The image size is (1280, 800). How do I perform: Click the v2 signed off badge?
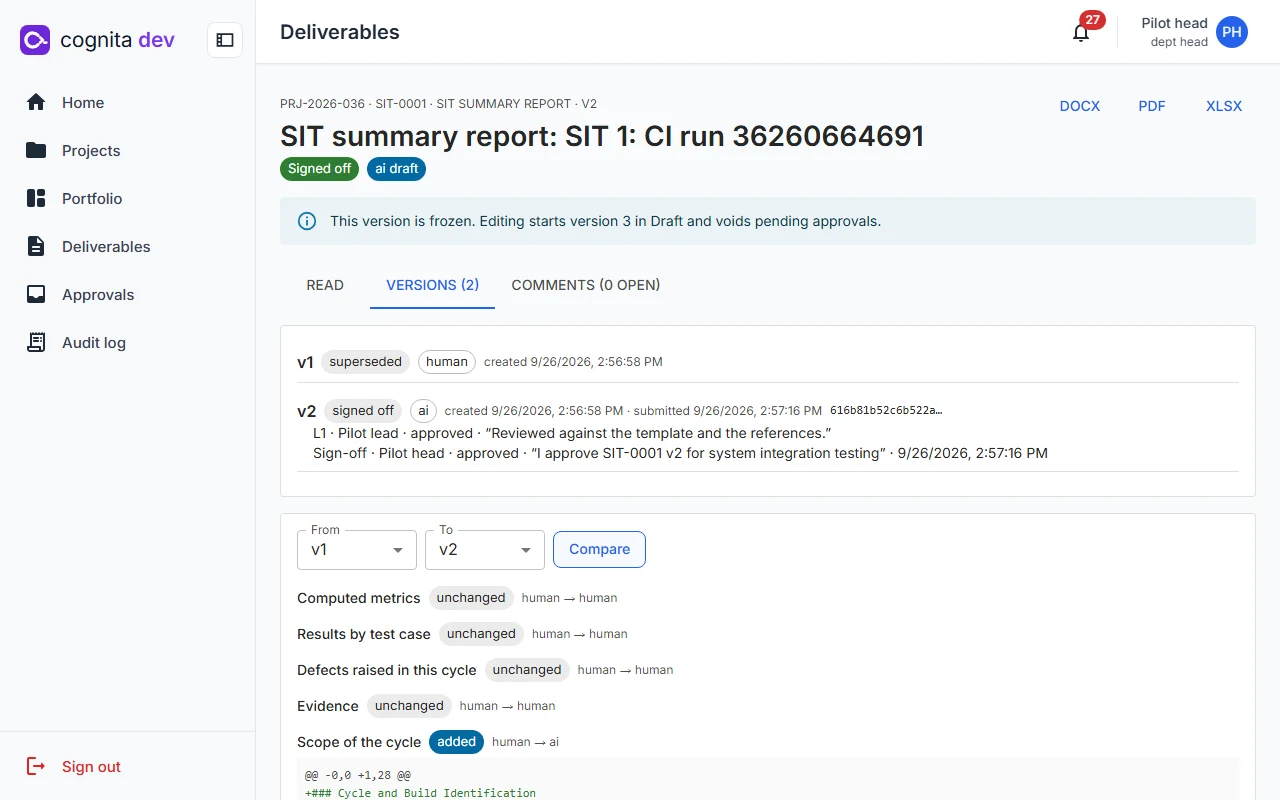click(363, 410)
